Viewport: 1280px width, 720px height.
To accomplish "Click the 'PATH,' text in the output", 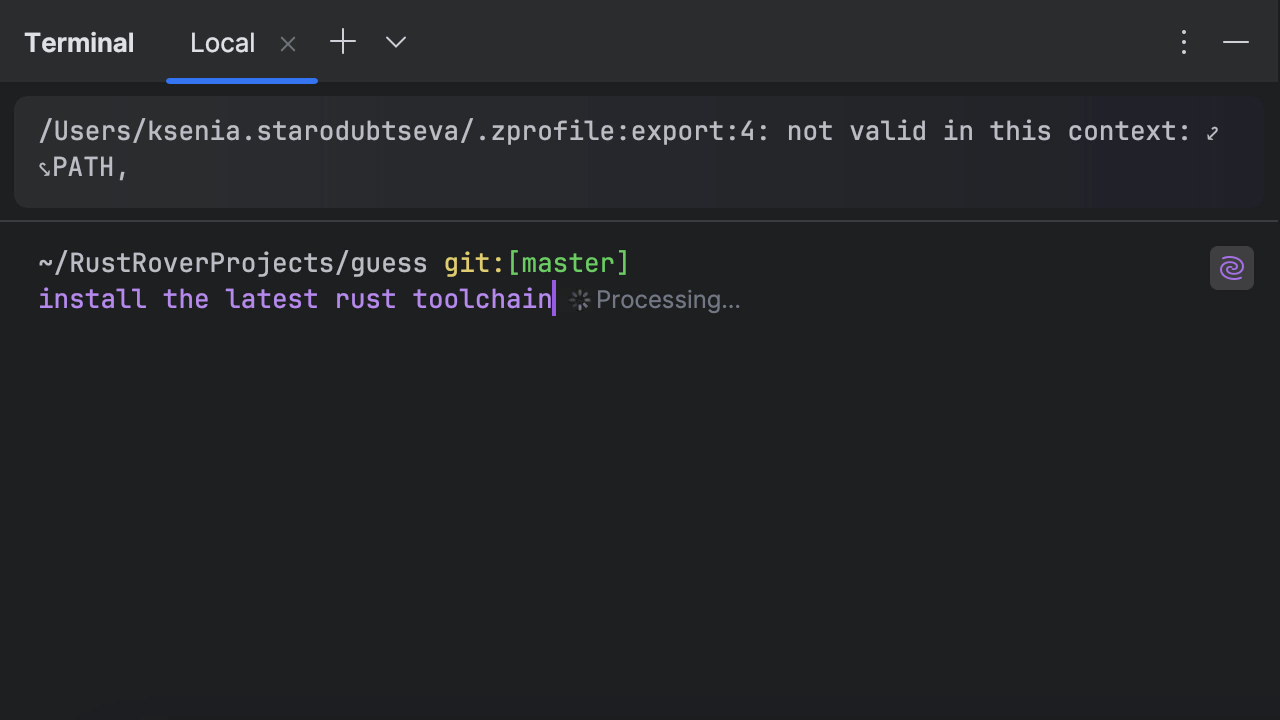I will (x=90, y=167).
